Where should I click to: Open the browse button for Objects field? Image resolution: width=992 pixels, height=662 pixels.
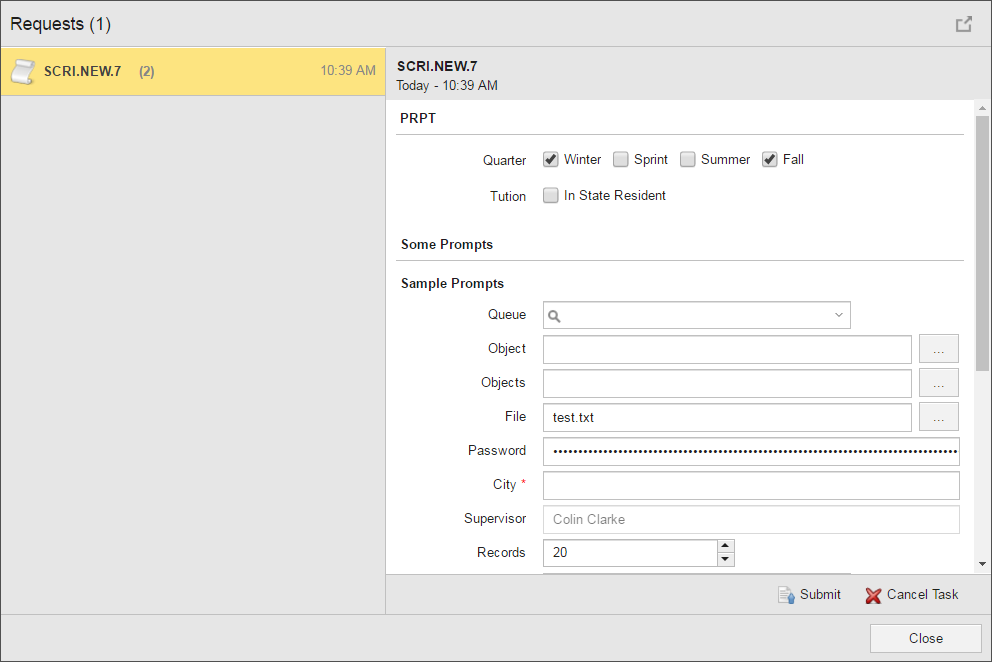point(938,383)
